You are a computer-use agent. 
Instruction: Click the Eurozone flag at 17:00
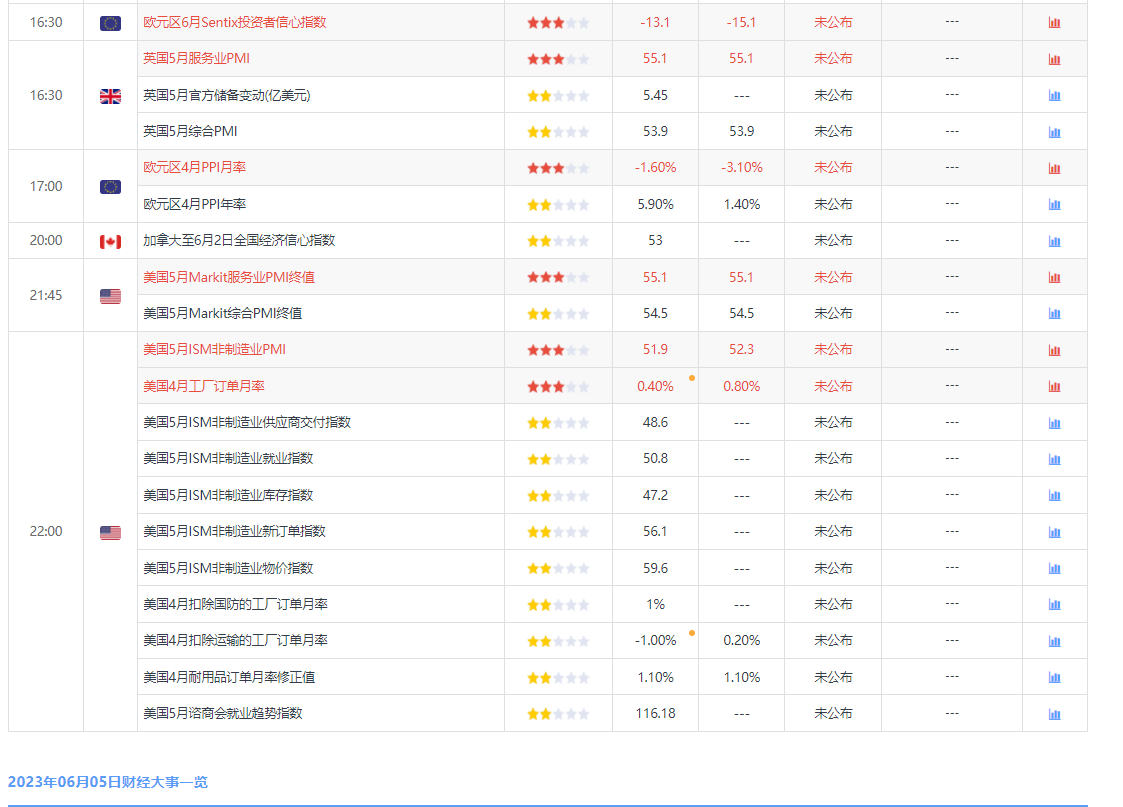coord(110,187)
